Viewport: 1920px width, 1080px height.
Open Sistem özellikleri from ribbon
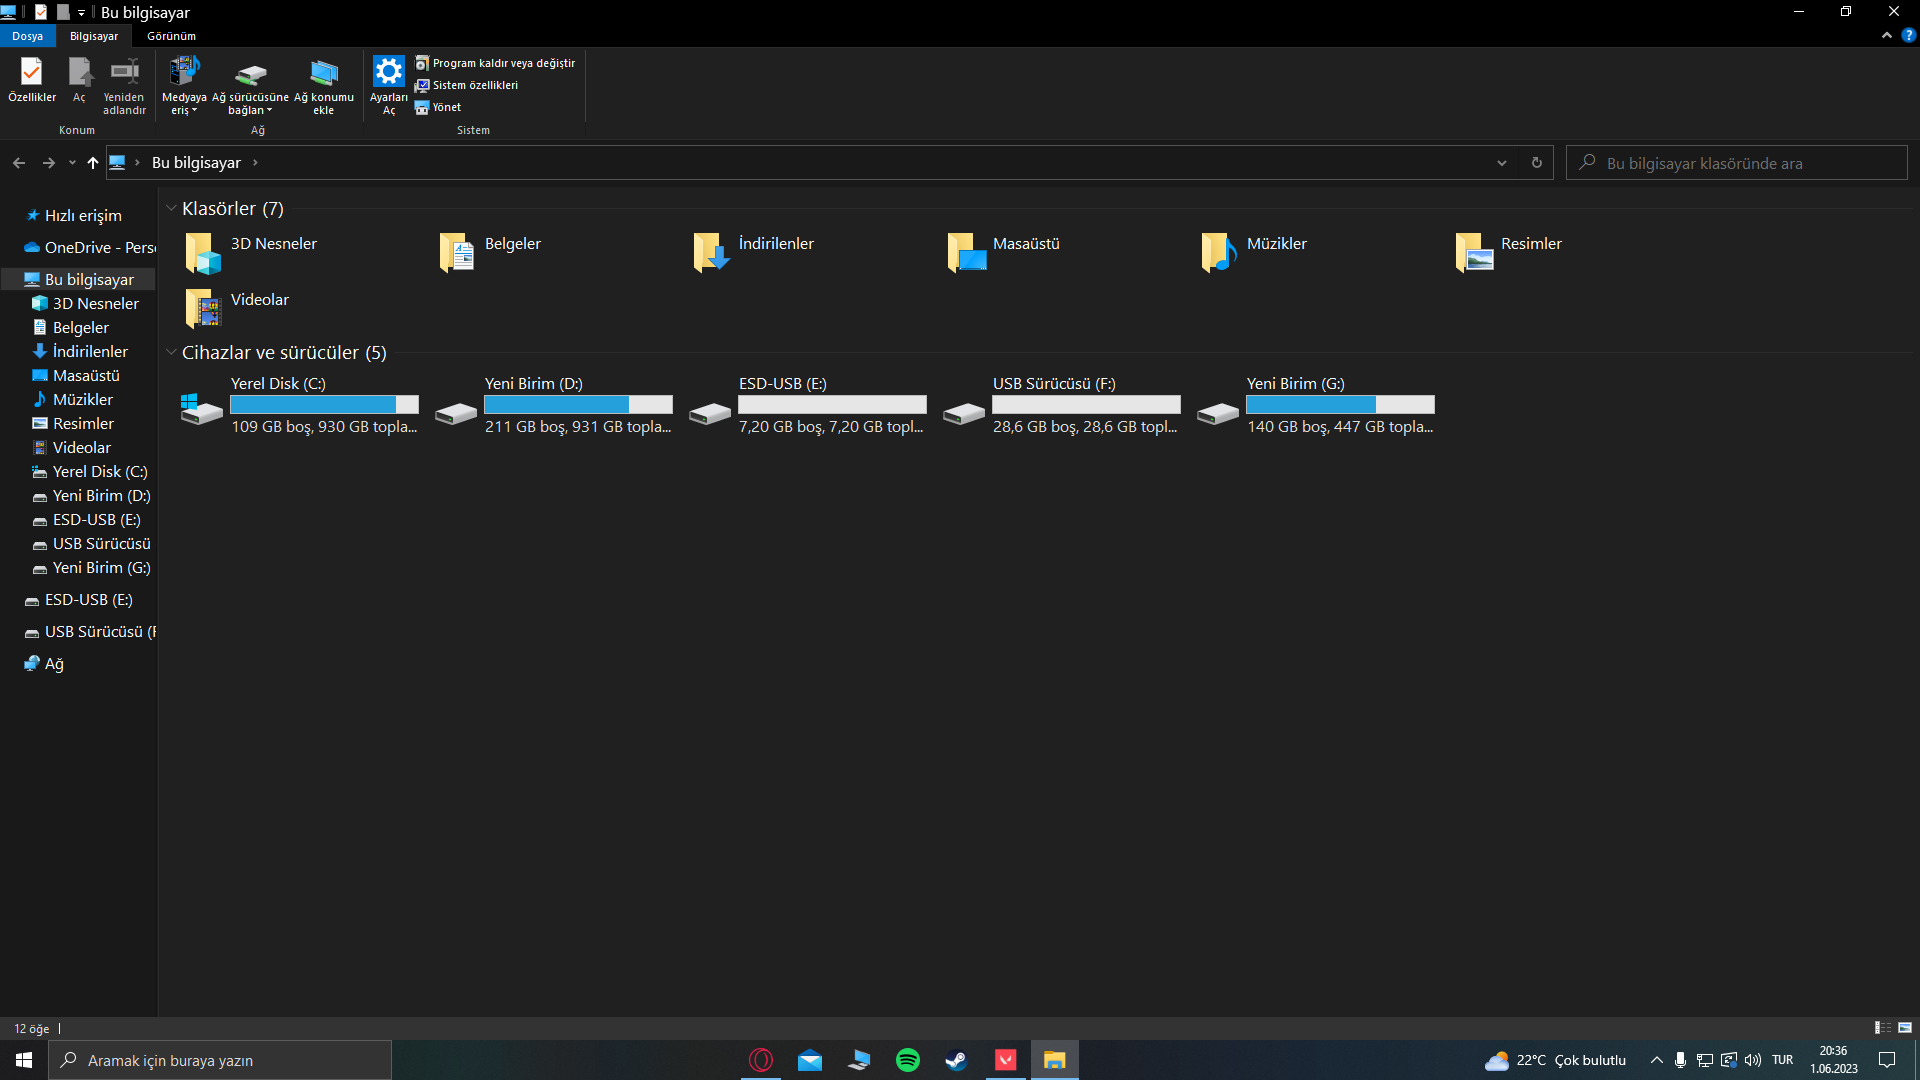467,85
